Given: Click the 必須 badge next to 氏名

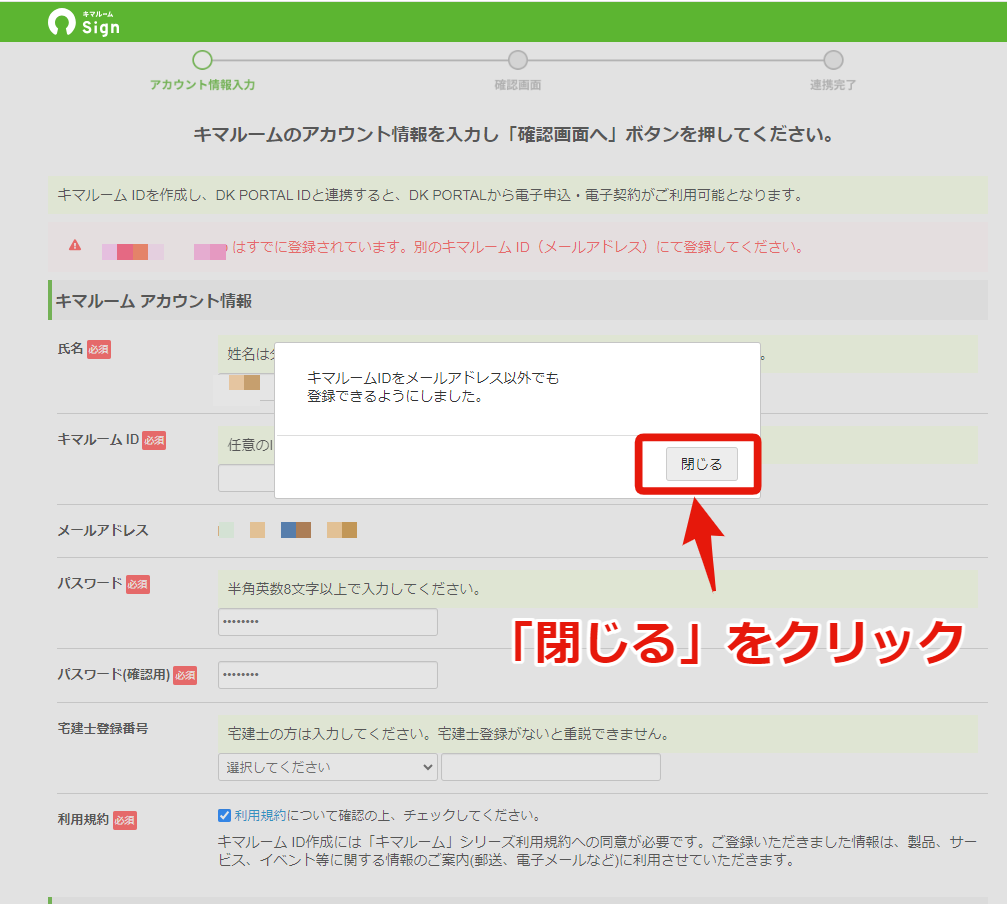Looking at the screenshot, I should pos(99,349).
